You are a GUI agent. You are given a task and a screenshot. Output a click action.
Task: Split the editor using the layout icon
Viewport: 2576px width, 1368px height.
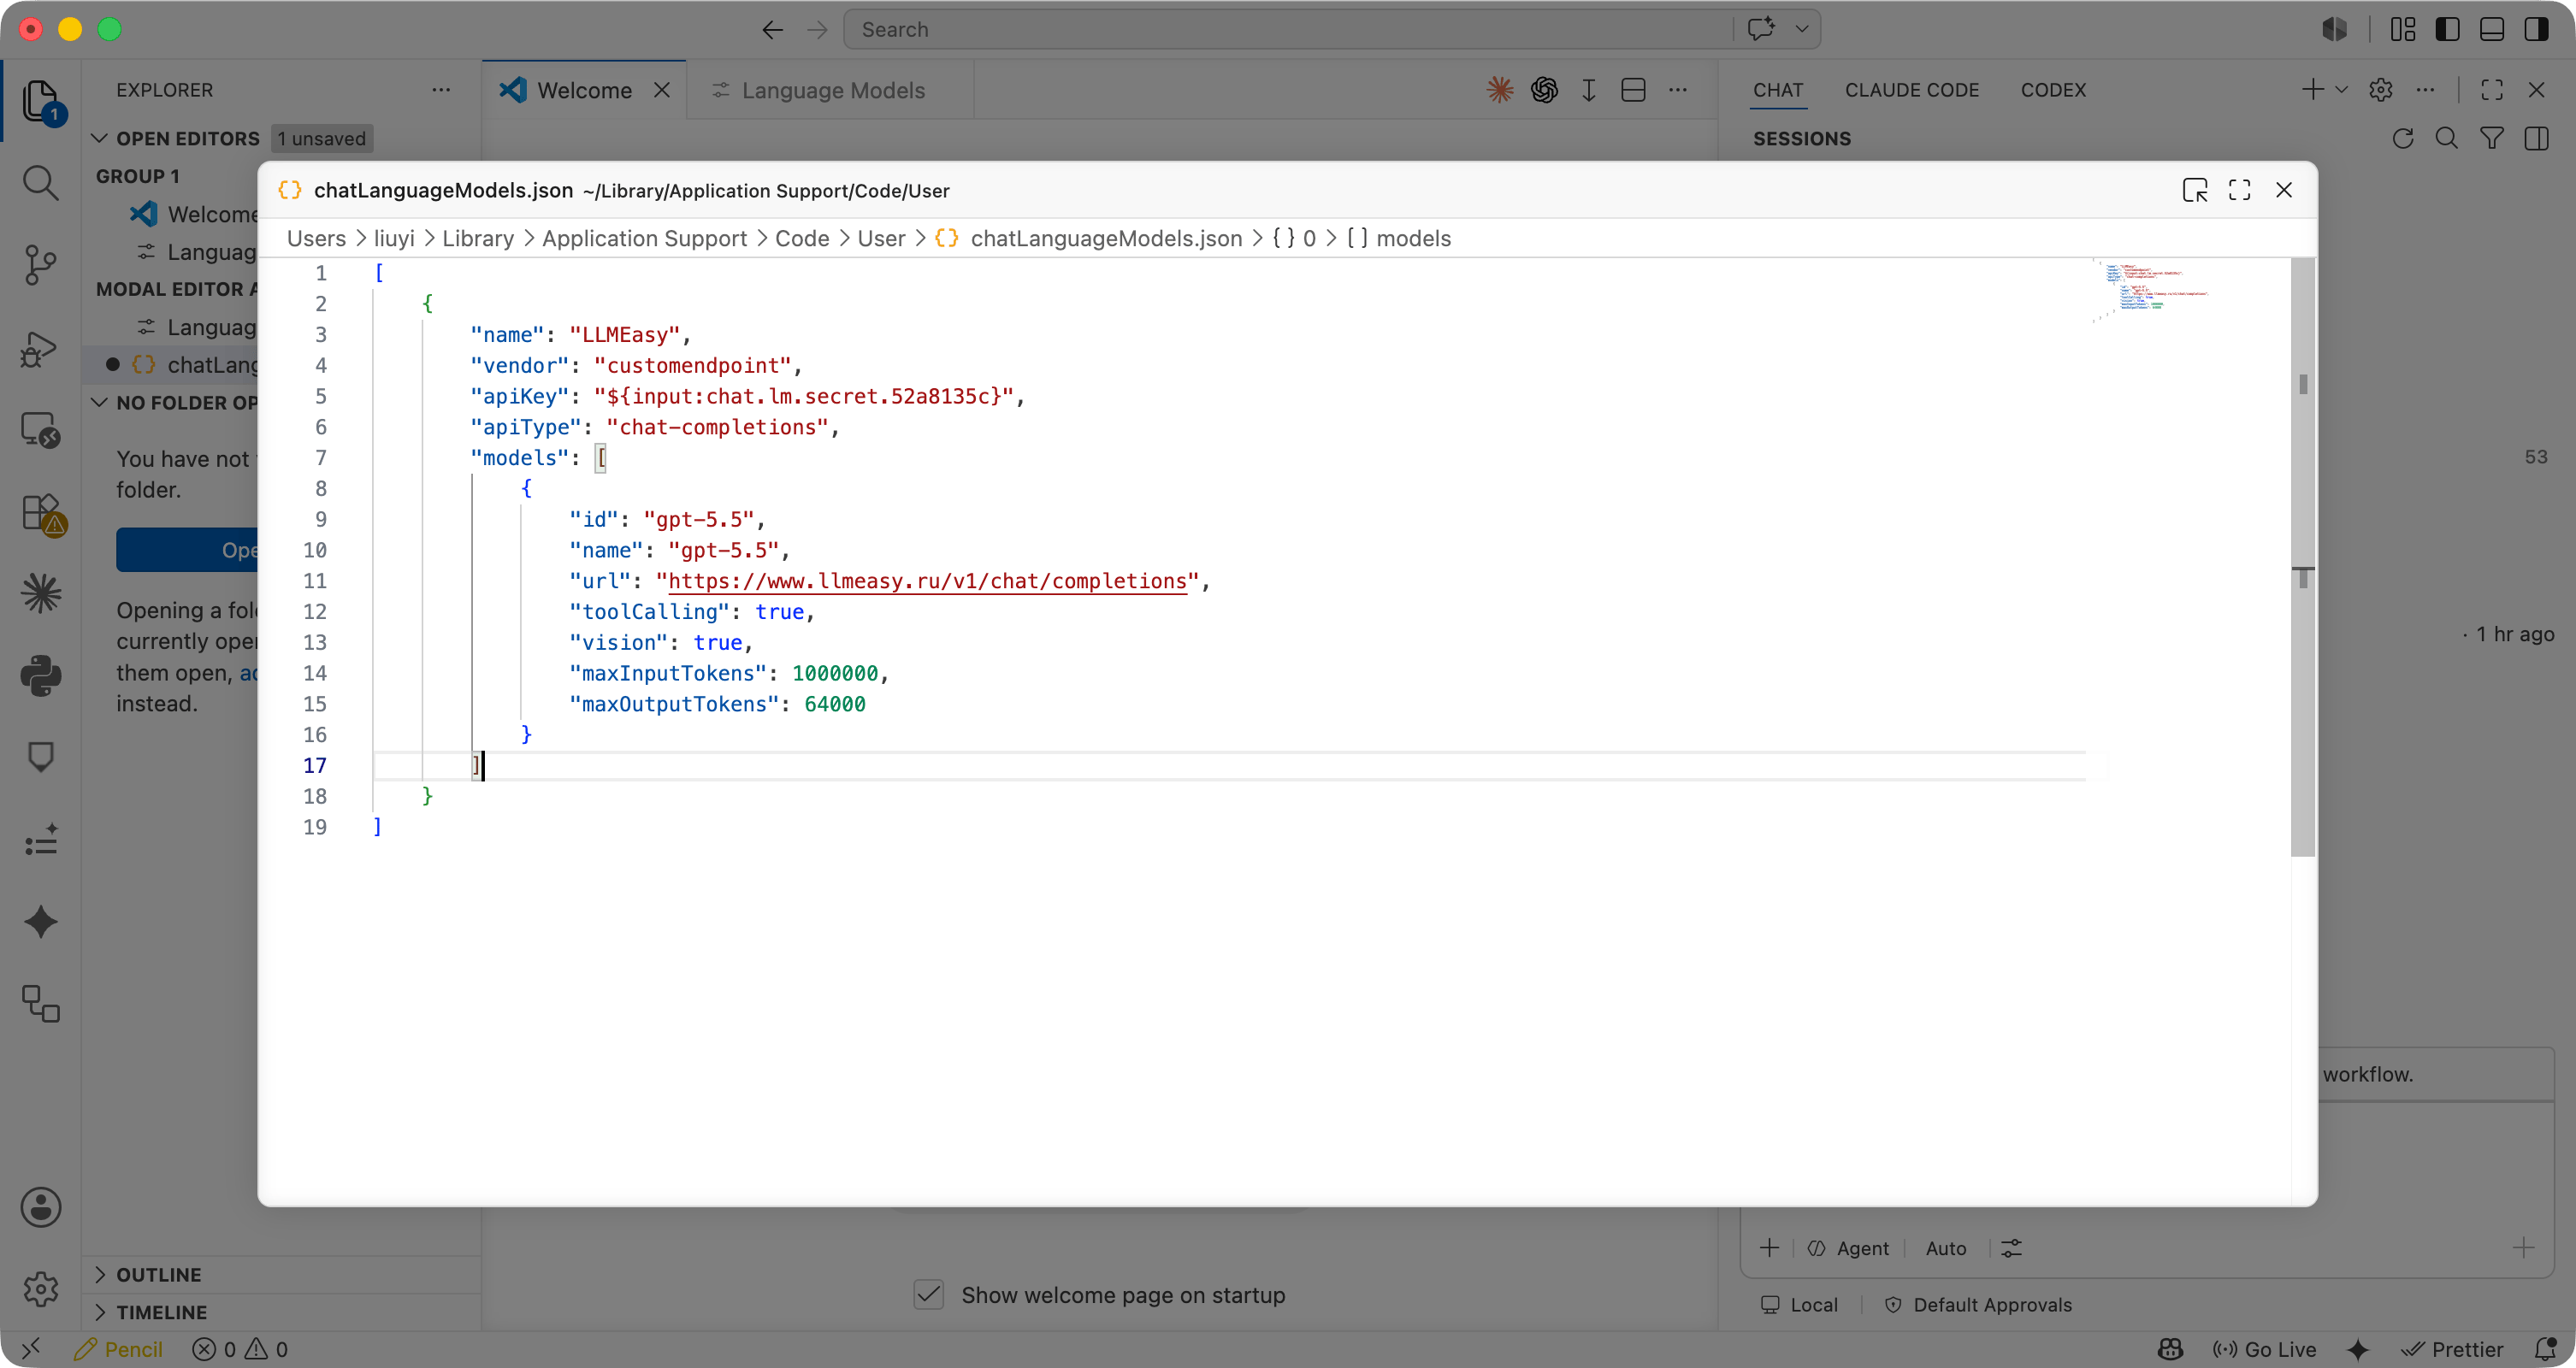[x=1633, y=90]
